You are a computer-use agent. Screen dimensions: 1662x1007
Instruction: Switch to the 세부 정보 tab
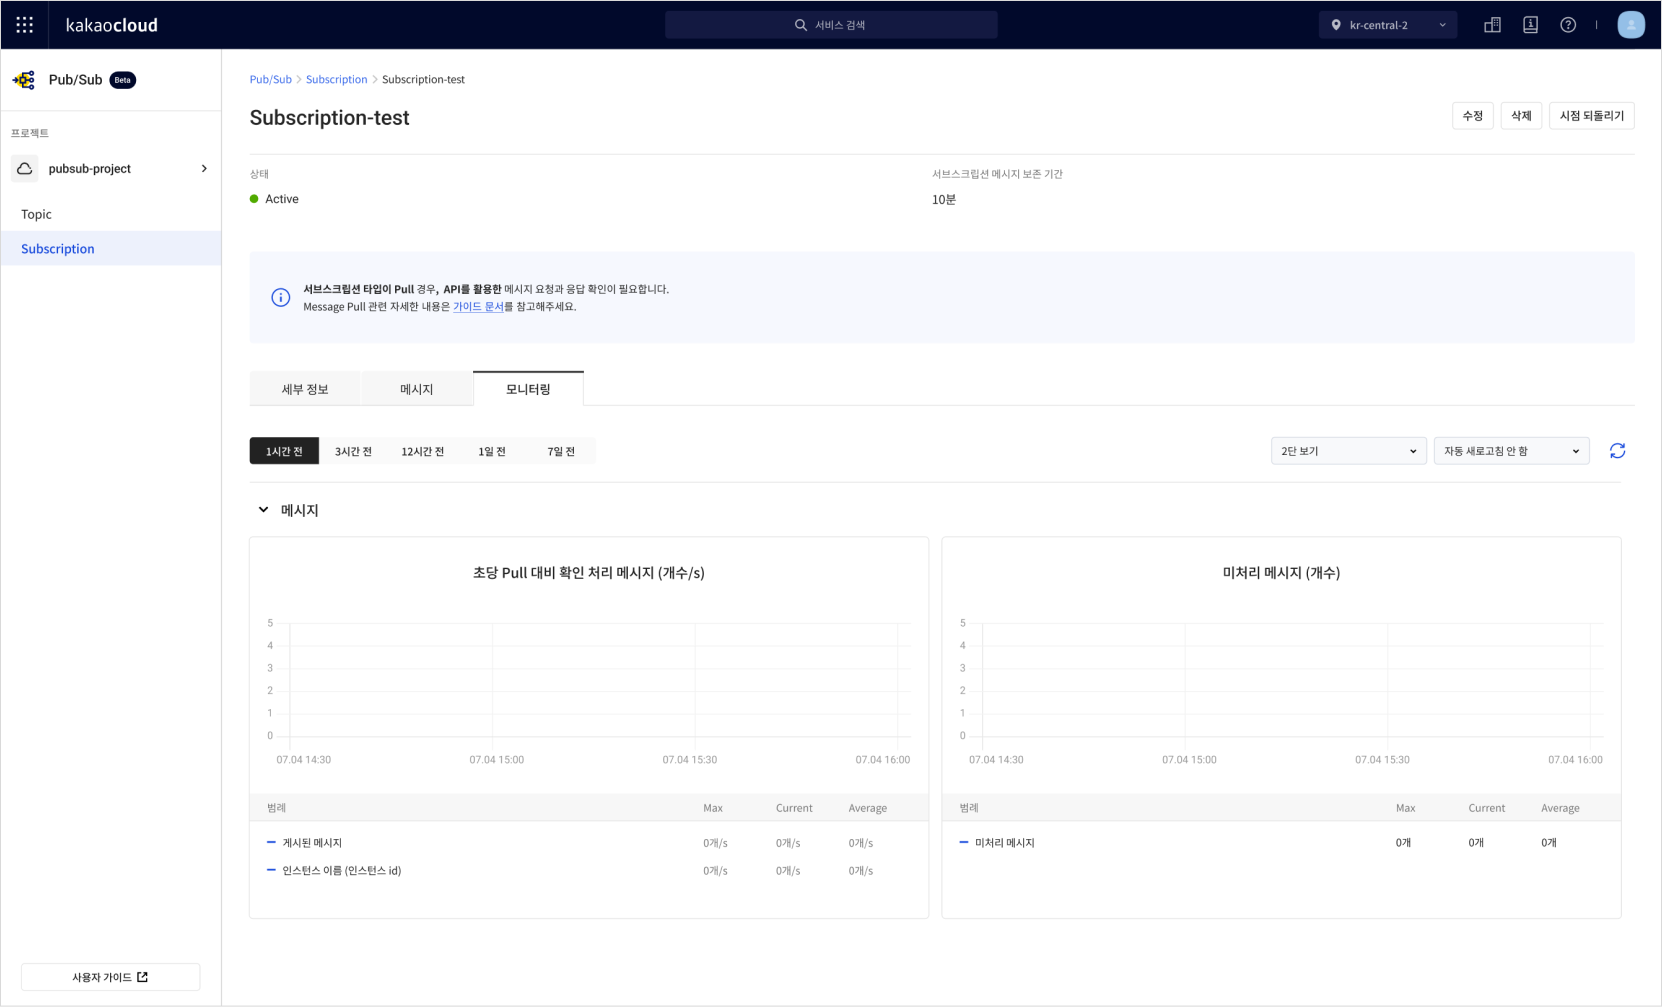coord(305,389)
